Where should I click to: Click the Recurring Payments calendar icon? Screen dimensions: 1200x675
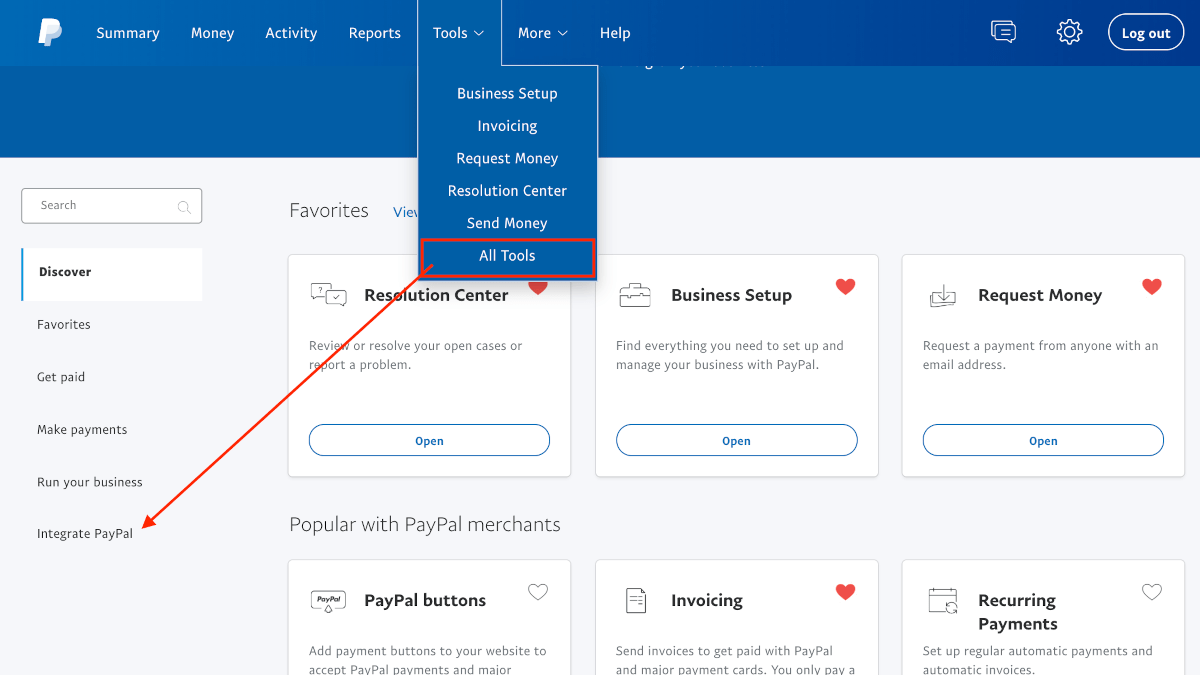[x=943, y=601]
